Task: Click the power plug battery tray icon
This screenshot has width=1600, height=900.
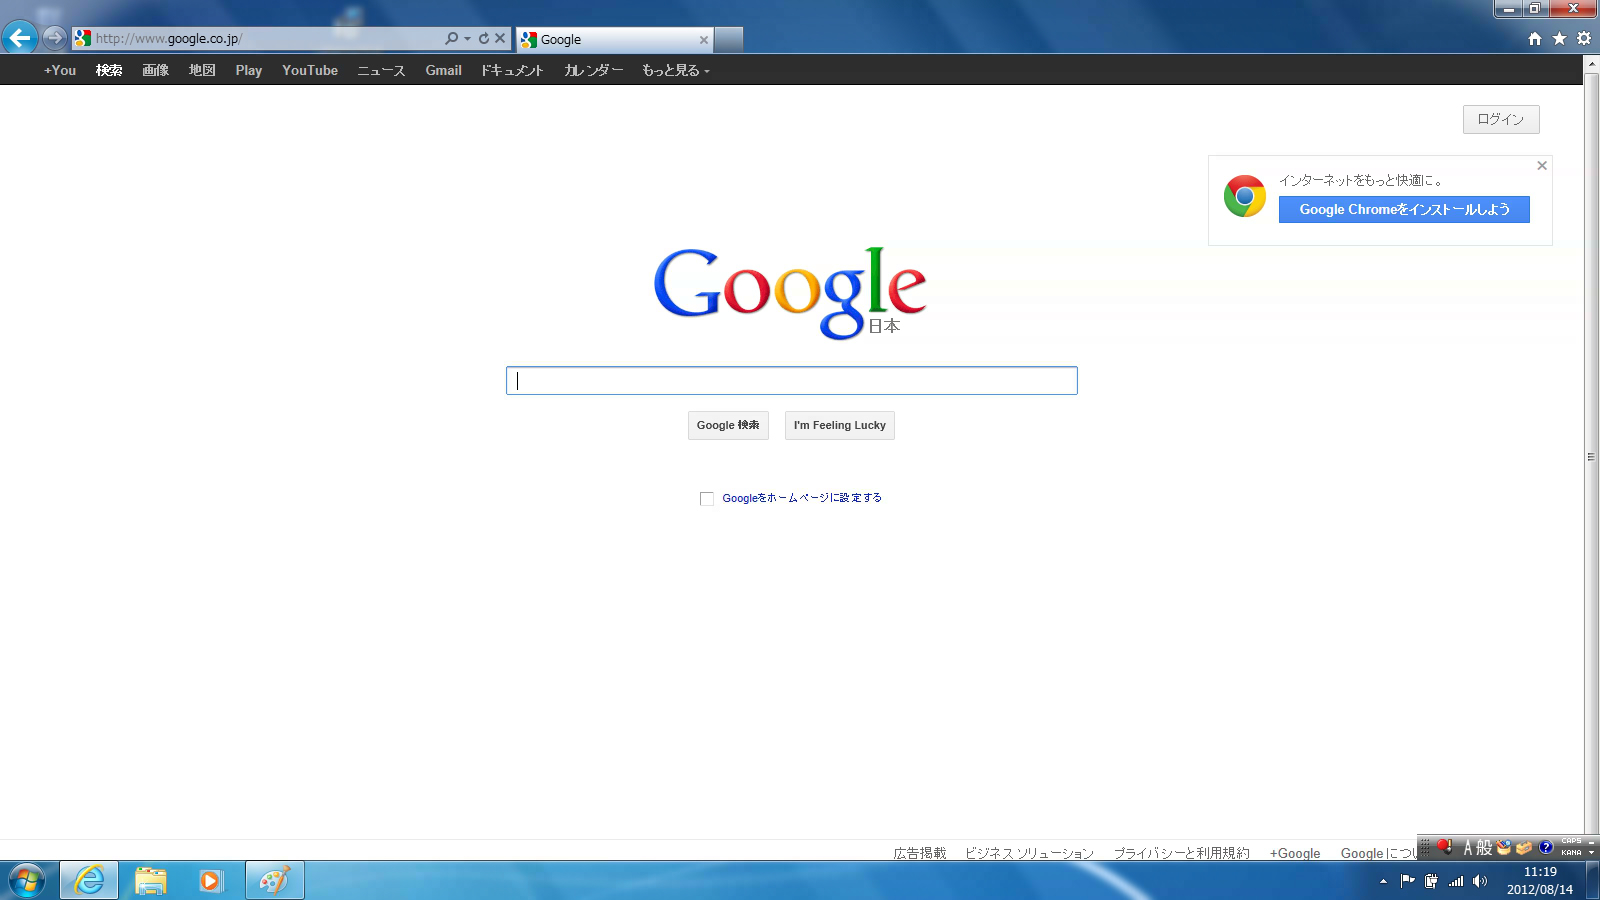Action: coord(1432,881)
